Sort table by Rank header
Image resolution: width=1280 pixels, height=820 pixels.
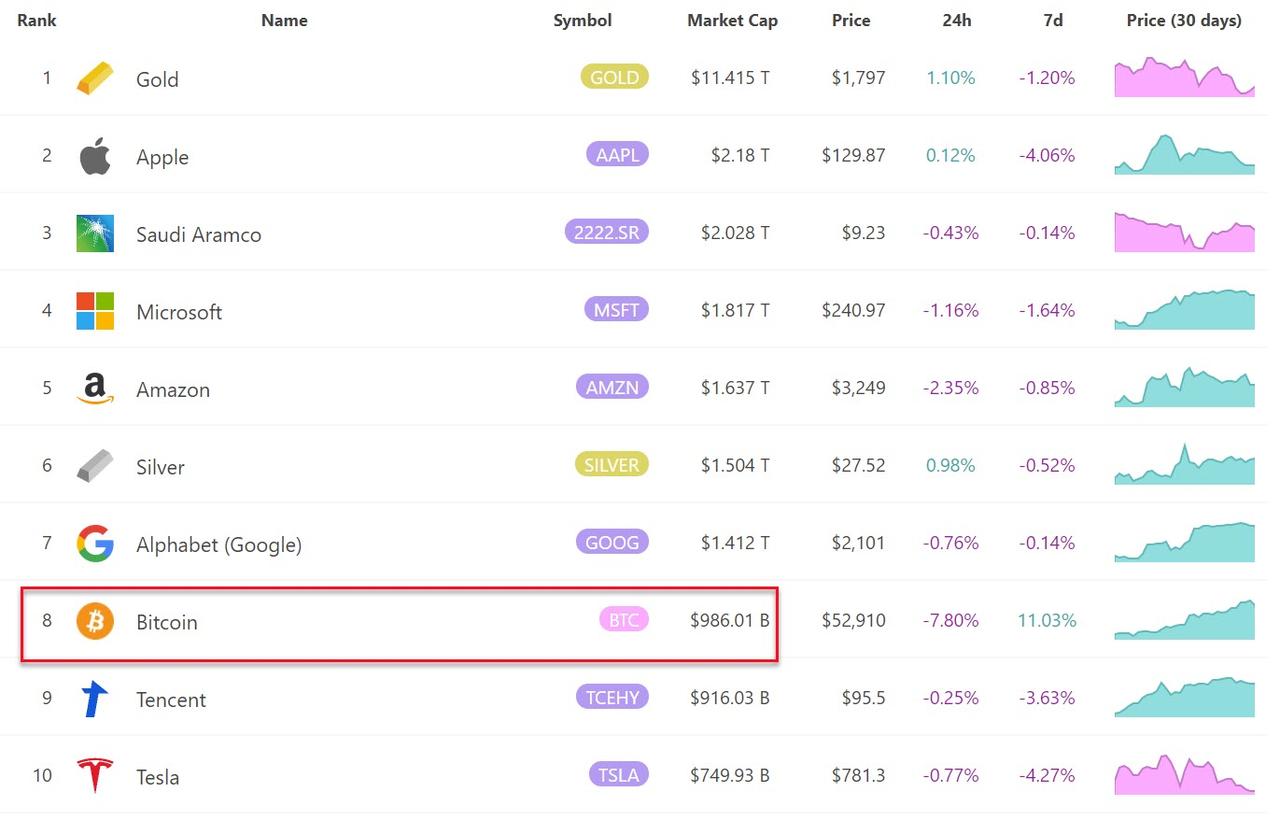37,20
